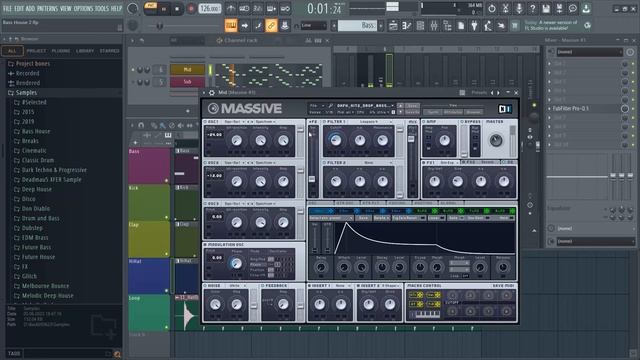The width and height of the screenshot is (640, 360).
Task: Open the Piano roll view icon
Action: [407, 26]
